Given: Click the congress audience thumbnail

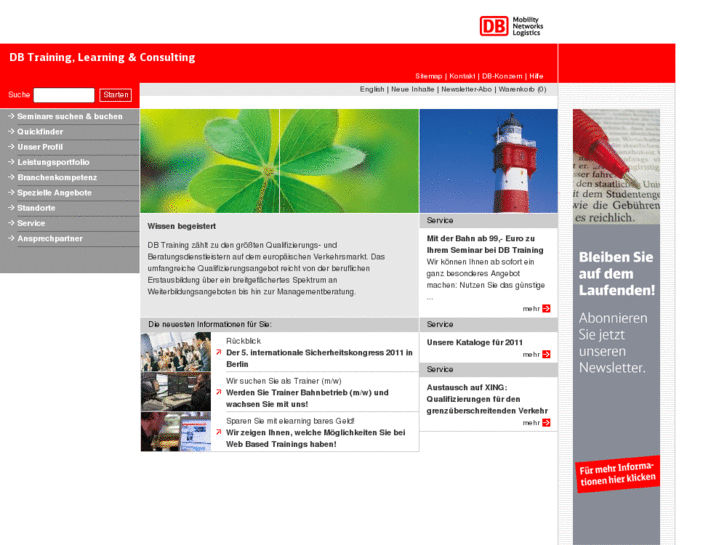Looking at the screenshot, I should point(176,351).
